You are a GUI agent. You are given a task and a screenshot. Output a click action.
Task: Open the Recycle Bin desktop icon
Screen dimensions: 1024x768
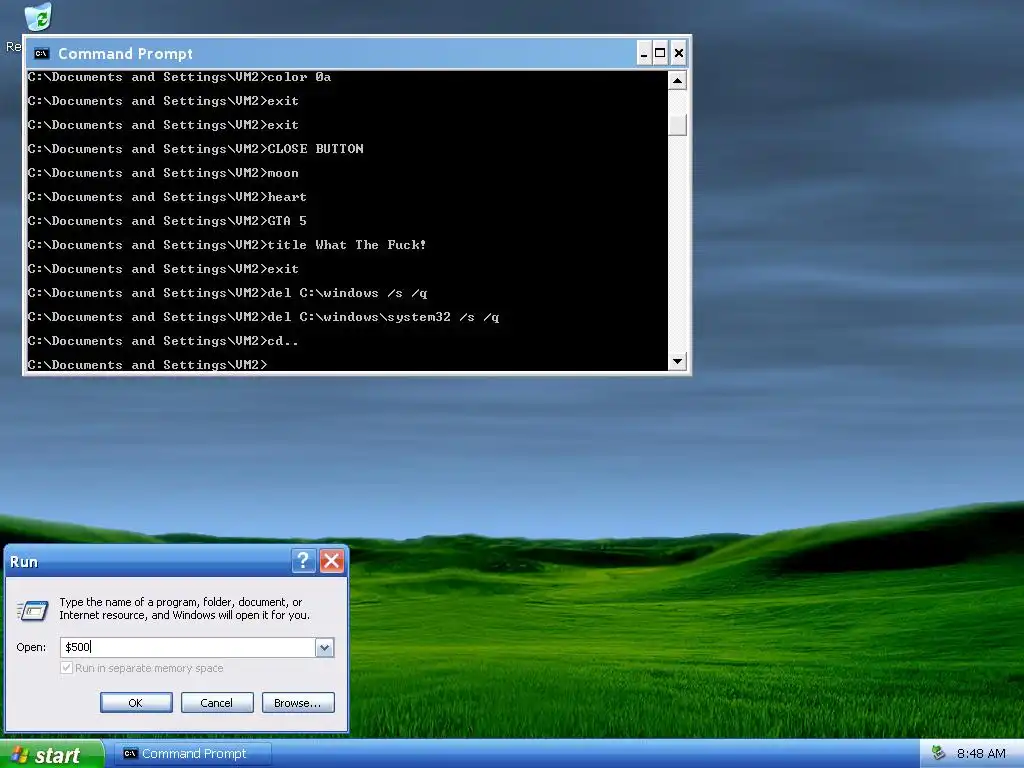[38, 17]
